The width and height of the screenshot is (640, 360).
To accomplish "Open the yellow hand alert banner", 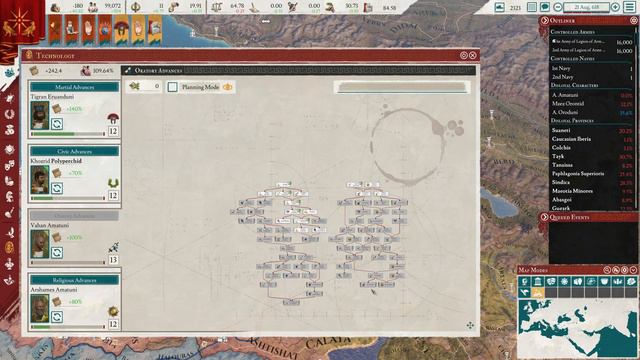I will pos(138,30).
